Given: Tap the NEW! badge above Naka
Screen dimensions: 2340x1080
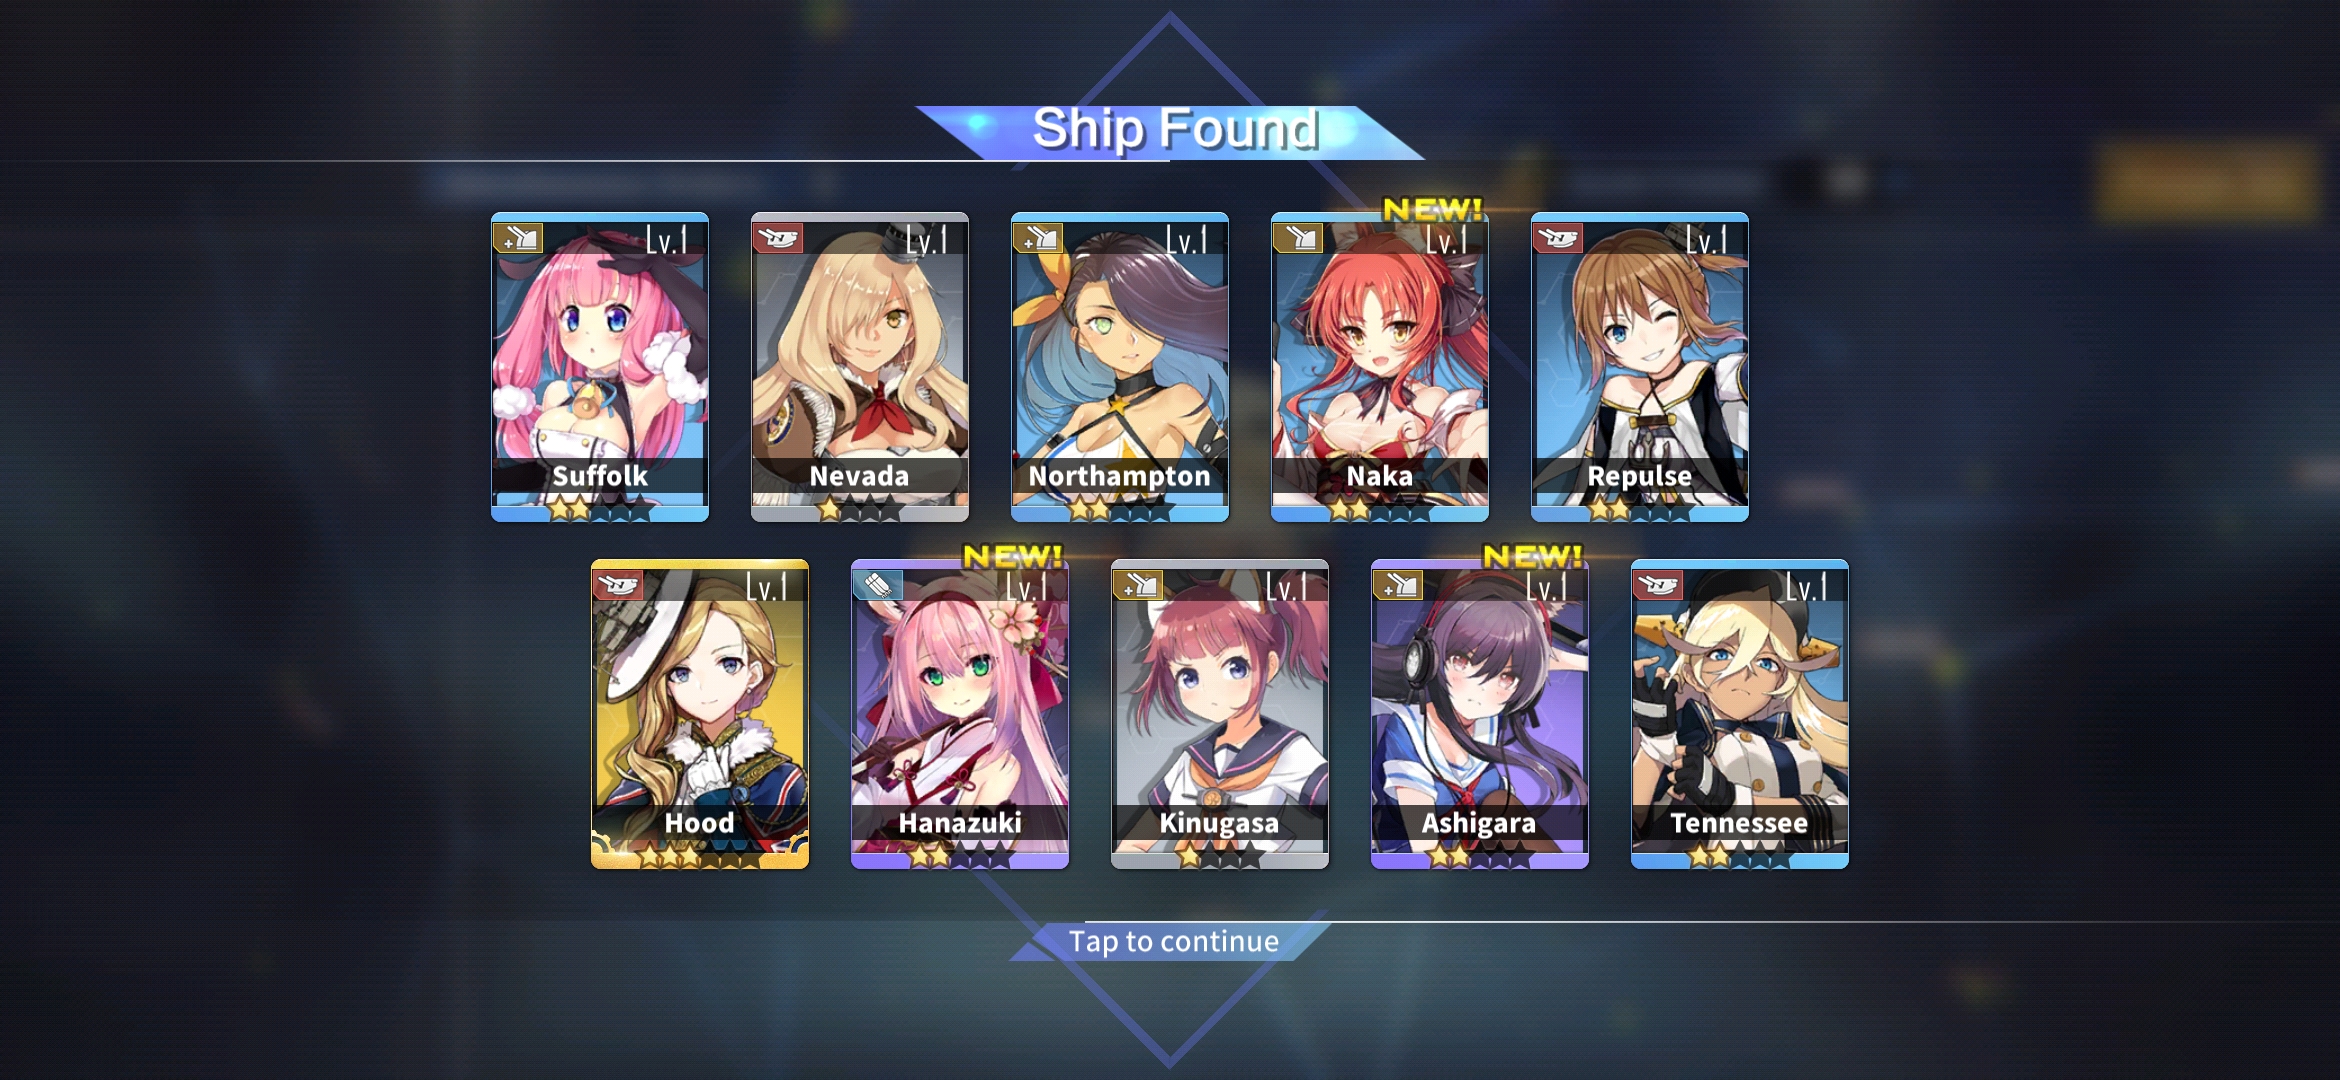Looking at the screenshot, I should pos(1432,209).
